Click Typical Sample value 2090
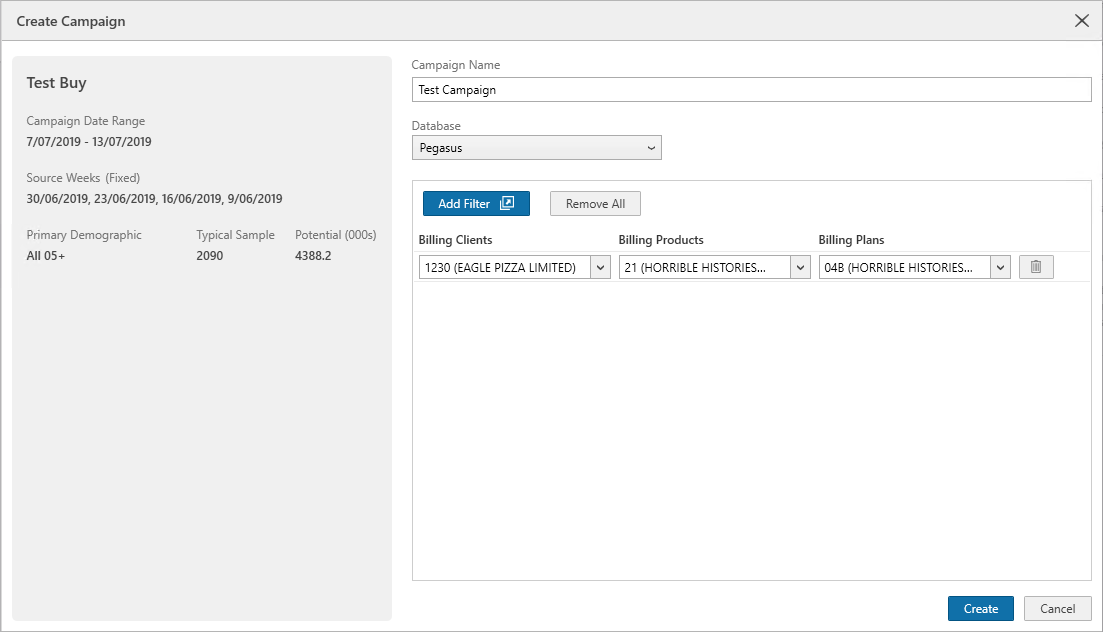 pyautogui.click(x=210, y=255)
